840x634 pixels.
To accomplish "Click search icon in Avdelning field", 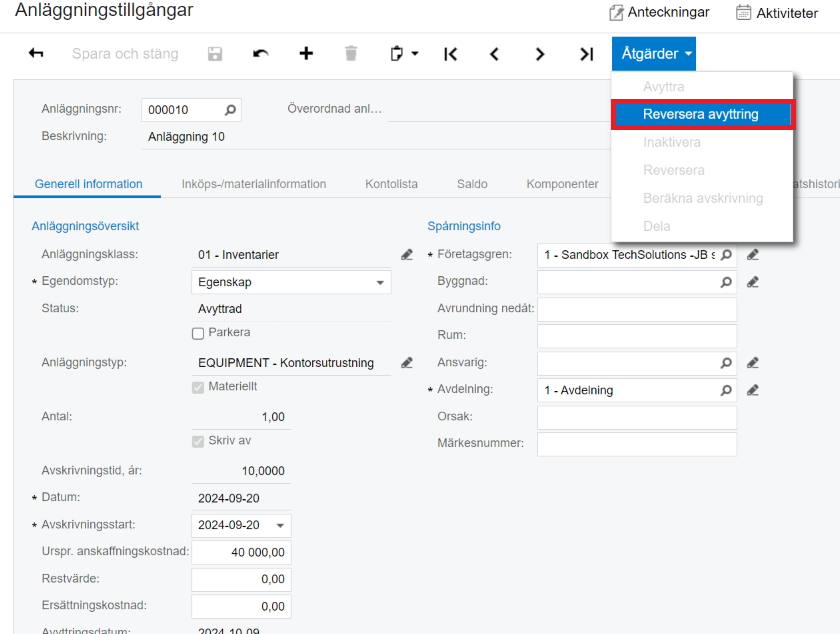I will tap(726, 390).
